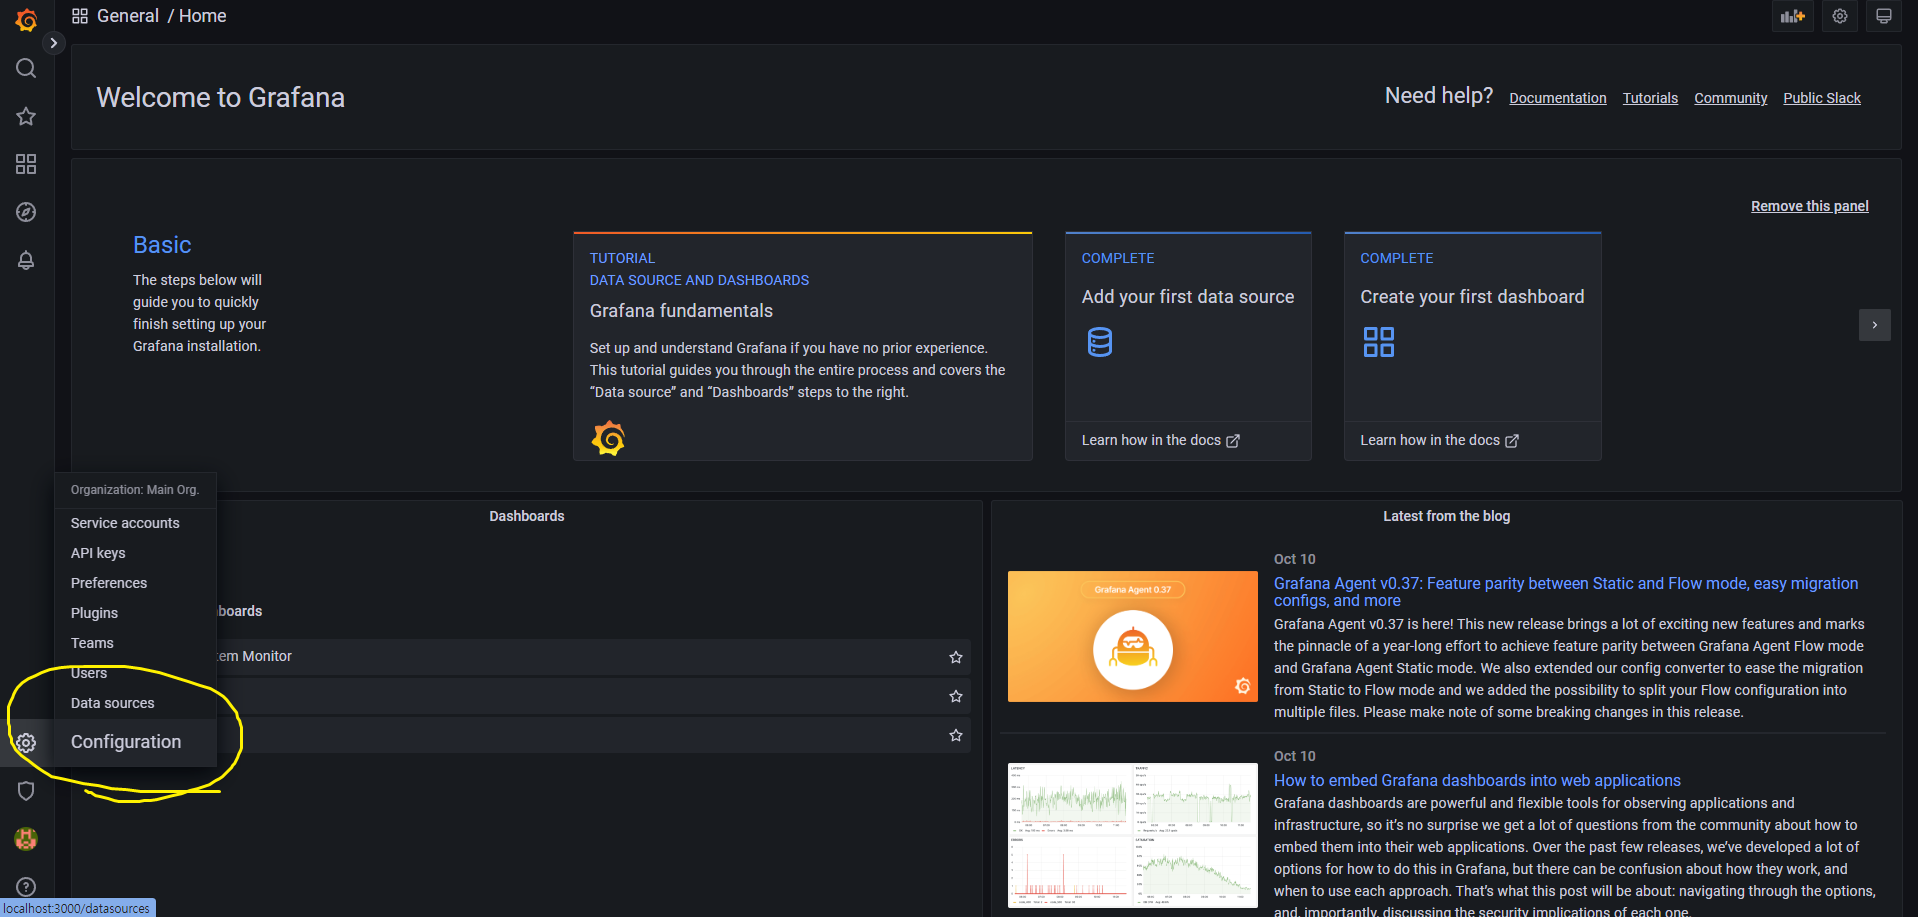
Task: Click Latest from the blog panel title
Action: tap(1446, 516)
